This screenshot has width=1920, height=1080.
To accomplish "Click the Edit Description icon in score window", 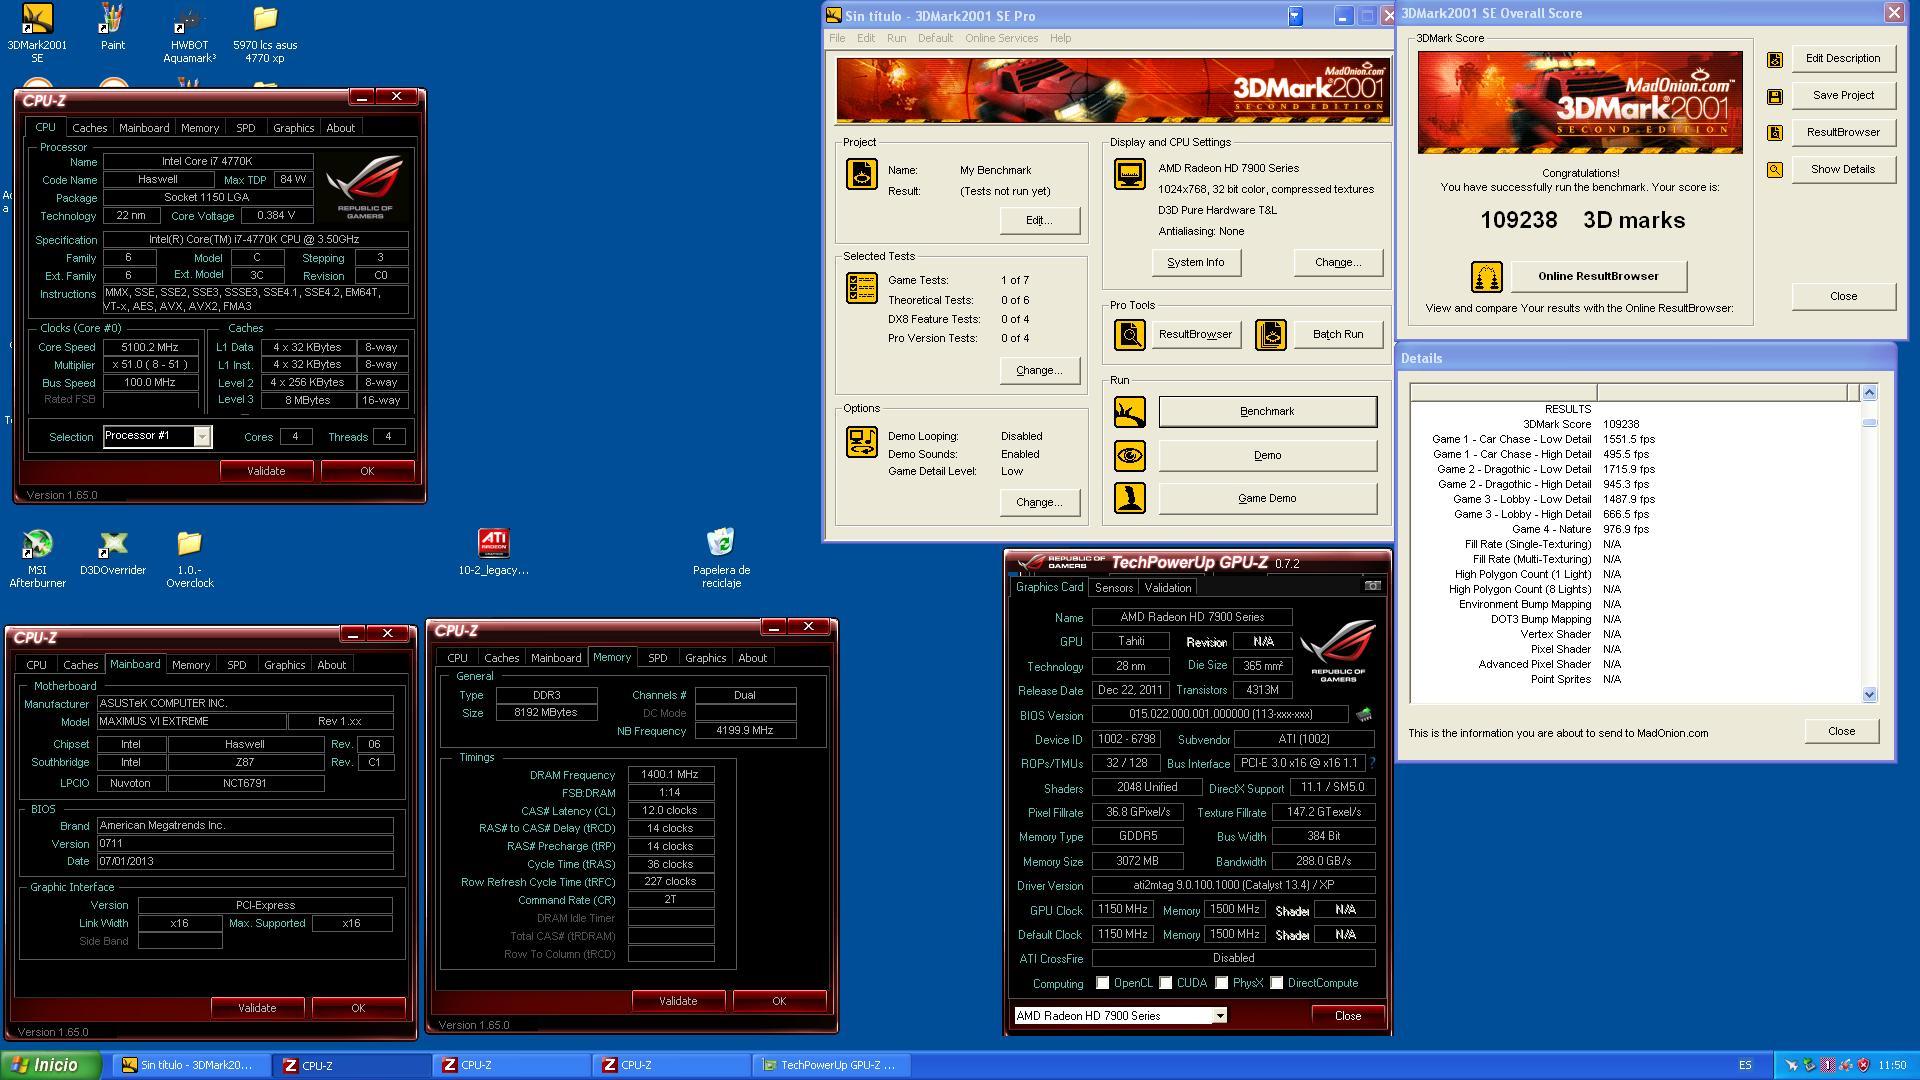I will click(1775, 59).
